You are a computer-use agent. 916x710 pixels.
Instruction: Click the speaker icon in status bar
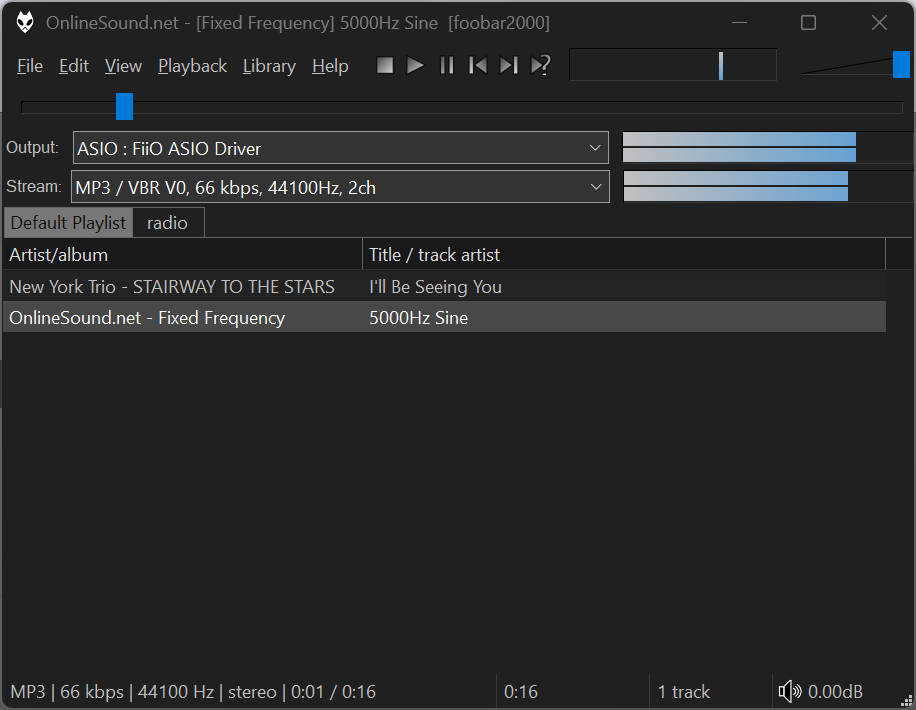click(x=790, y=692)
